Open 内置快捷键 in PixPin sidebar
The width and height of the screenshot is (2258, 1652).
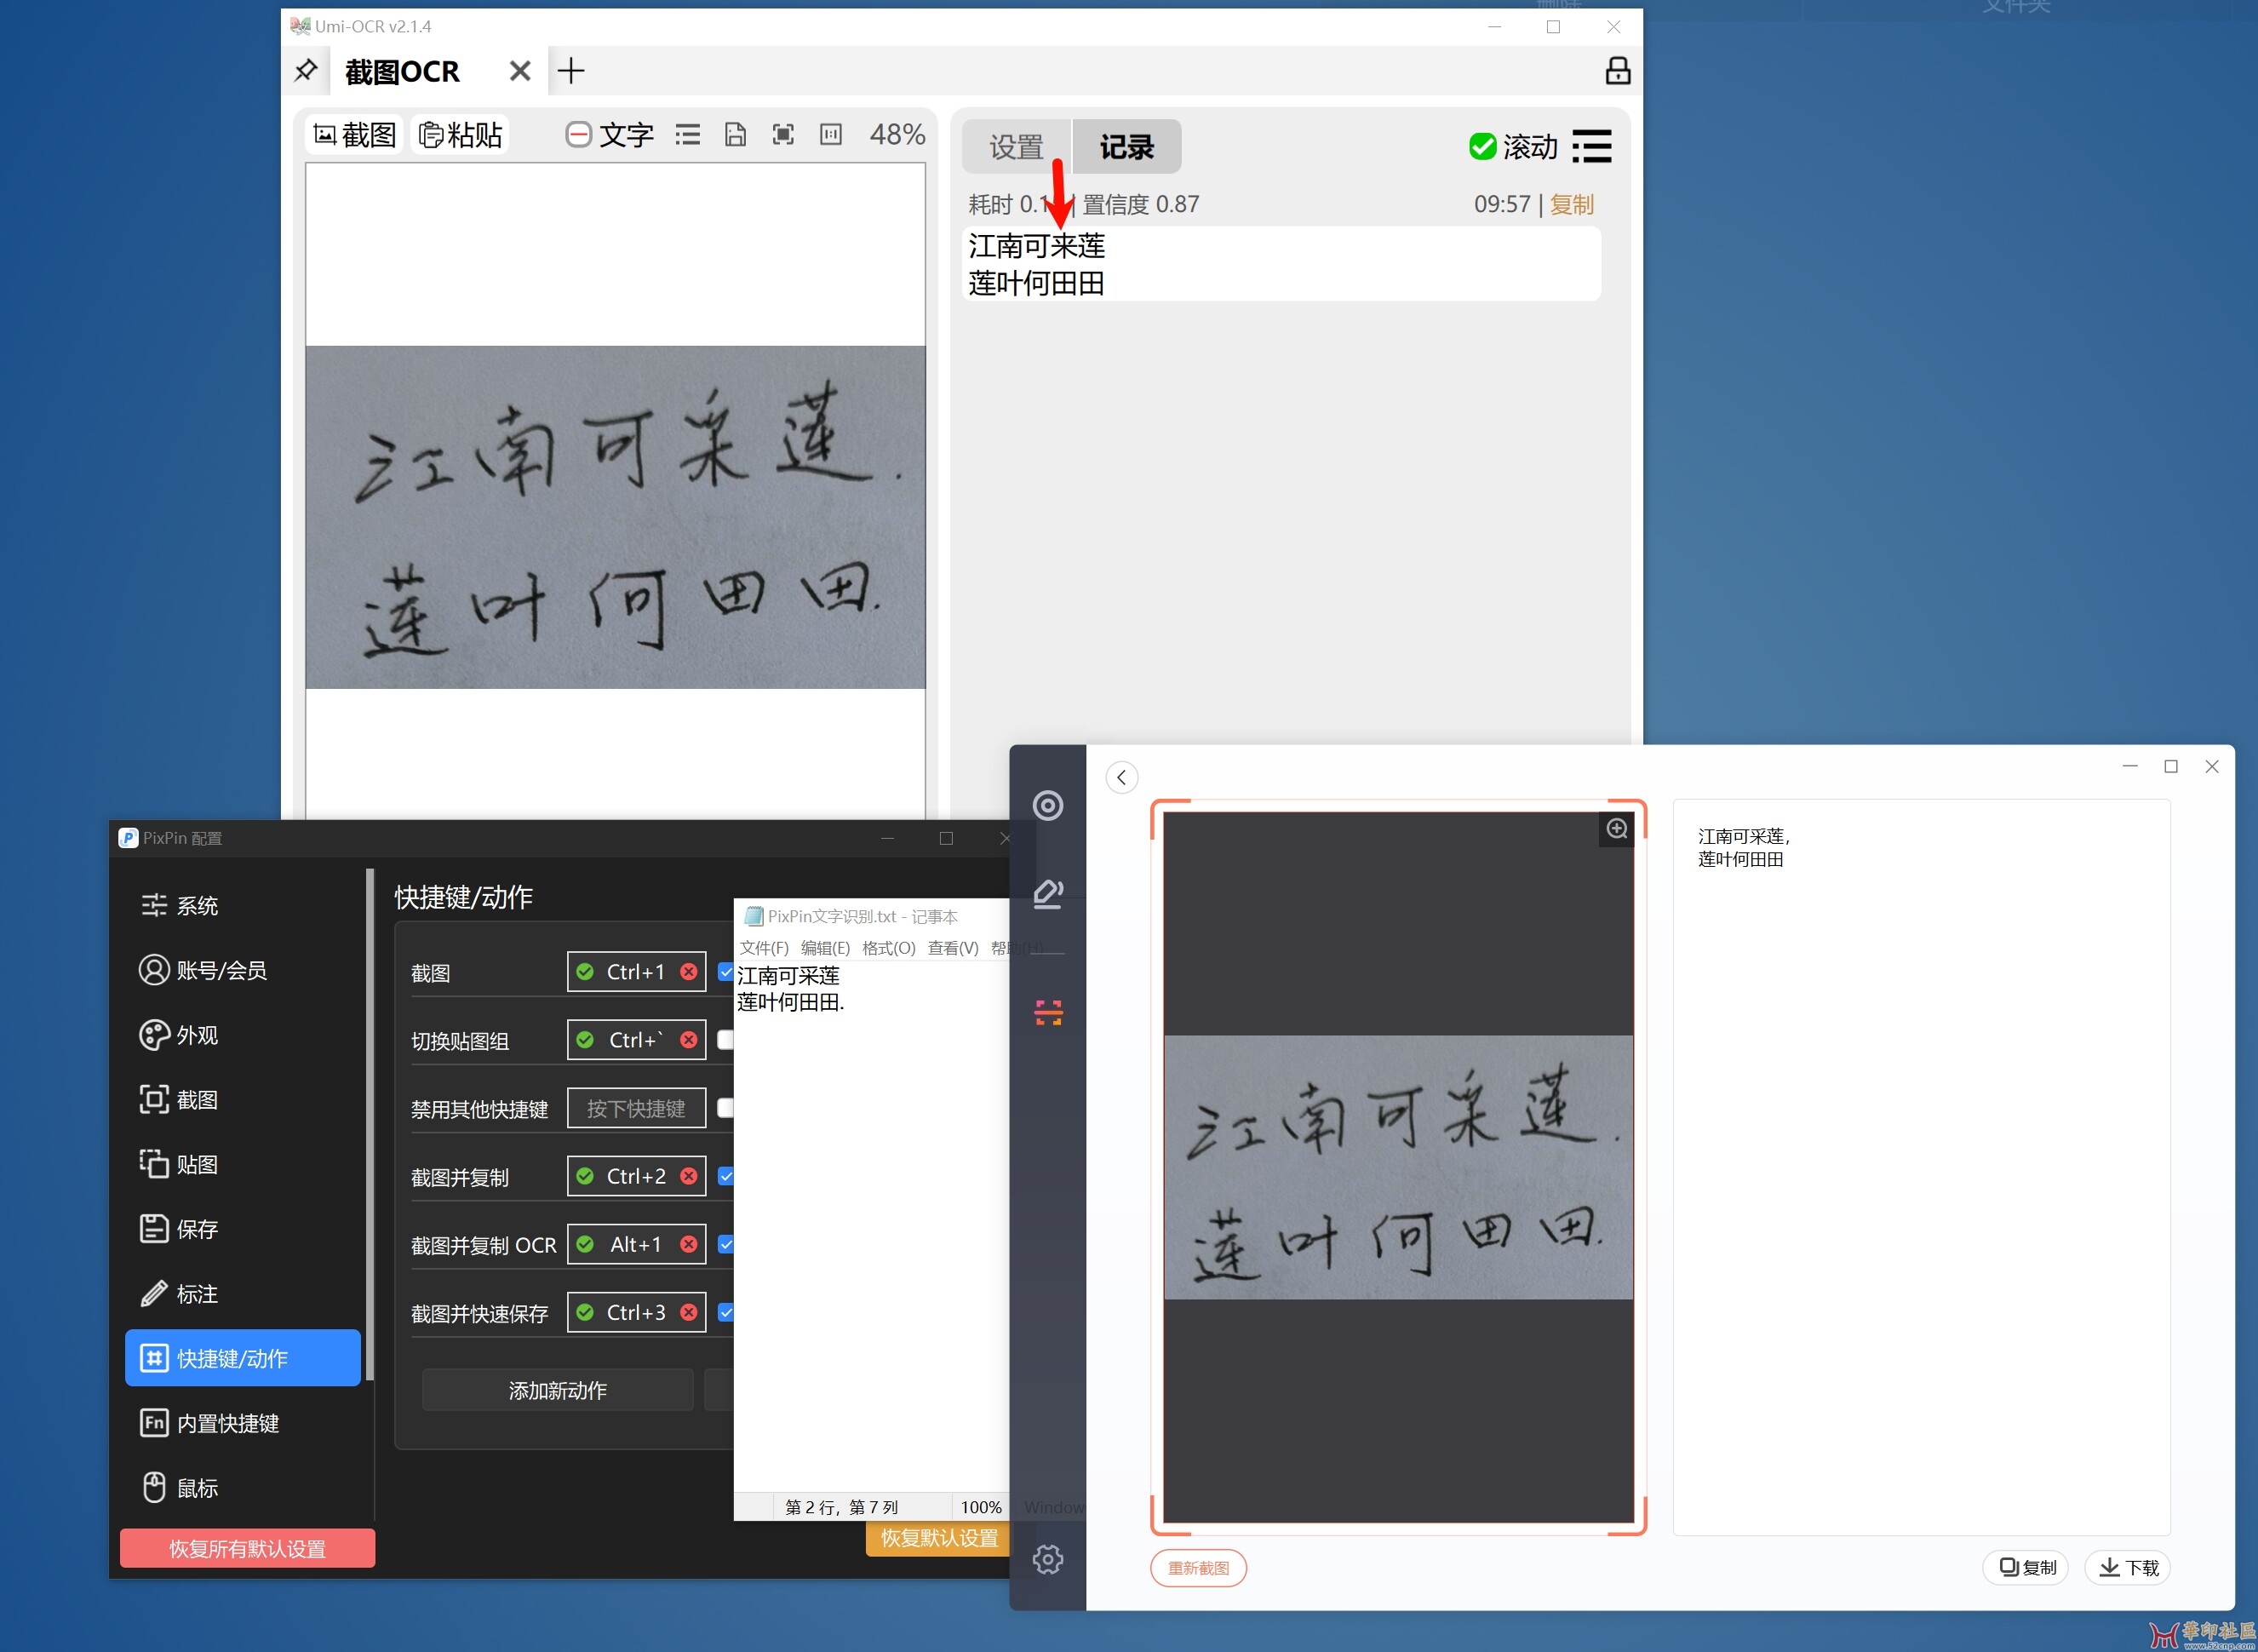pyautogui.click(x=243, y=1423)
